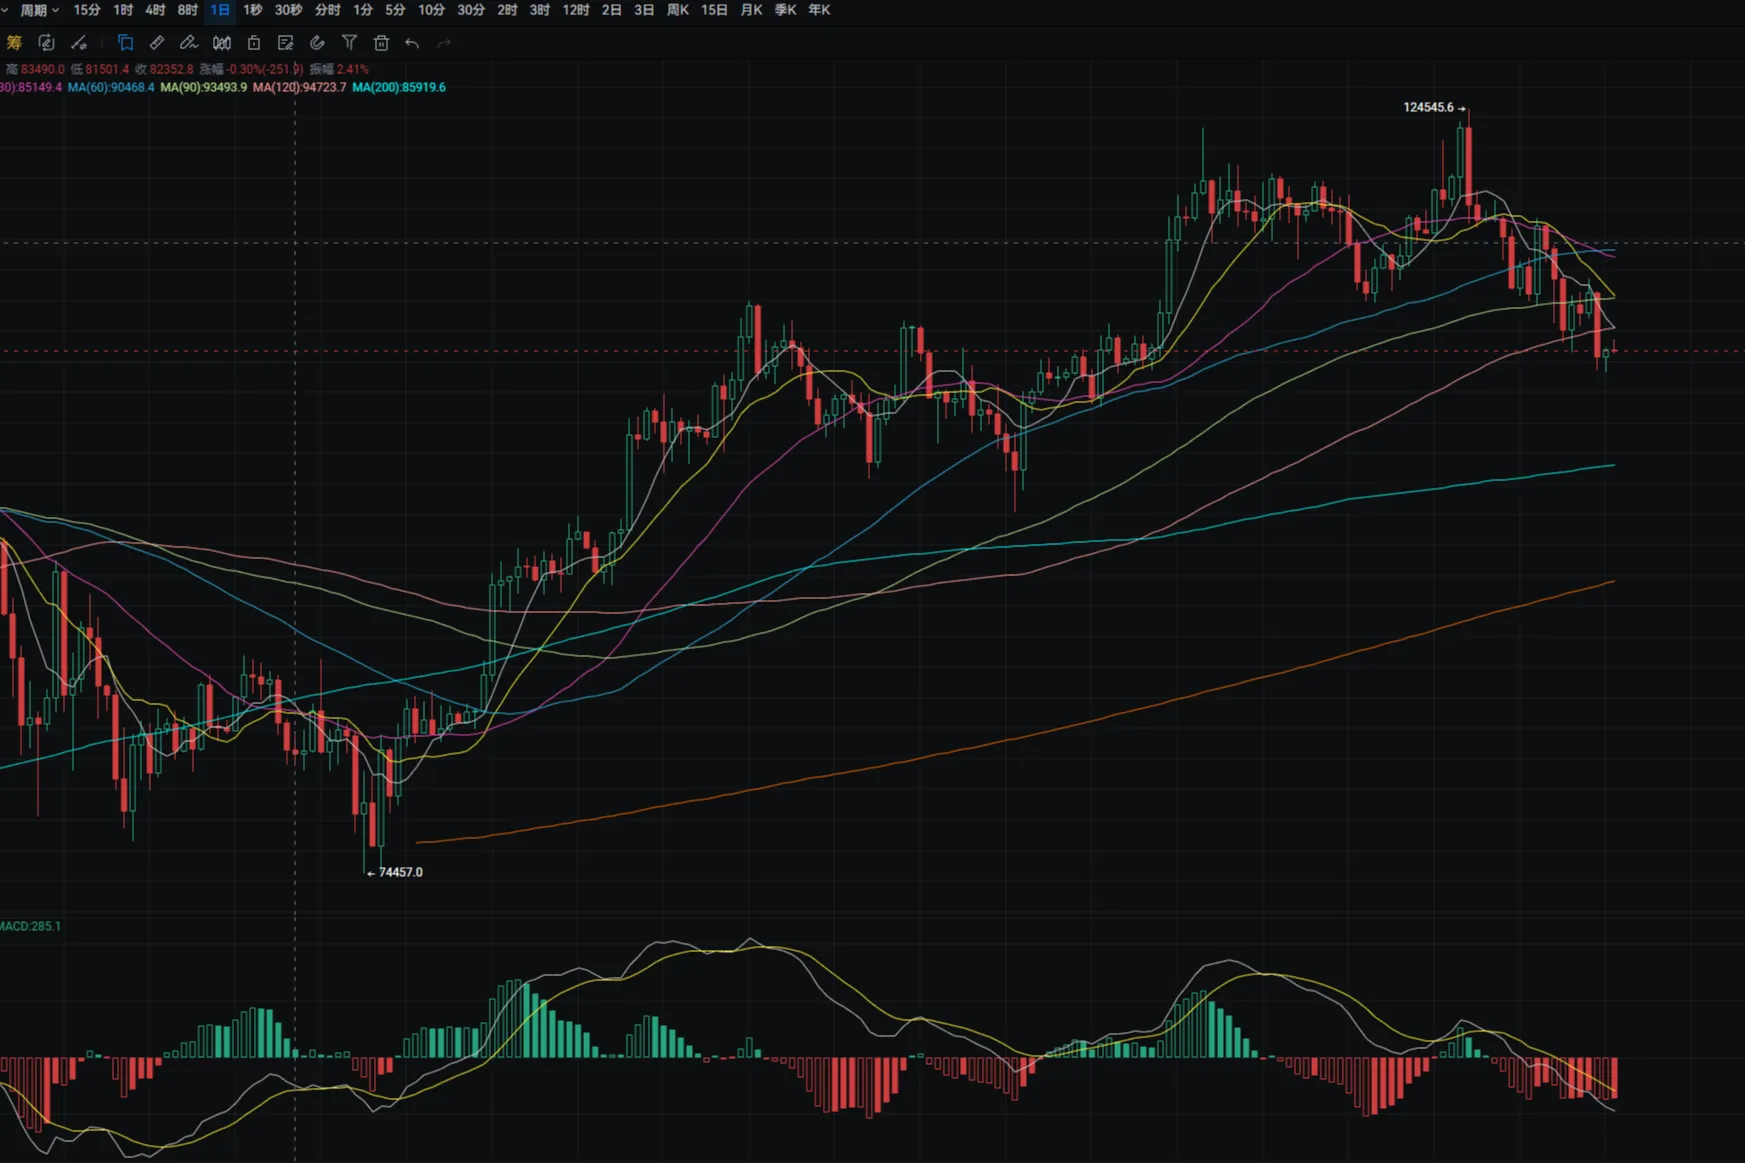Choose the 10分 timeframe
1745x1163 pixels.
[x=431, y=10]
